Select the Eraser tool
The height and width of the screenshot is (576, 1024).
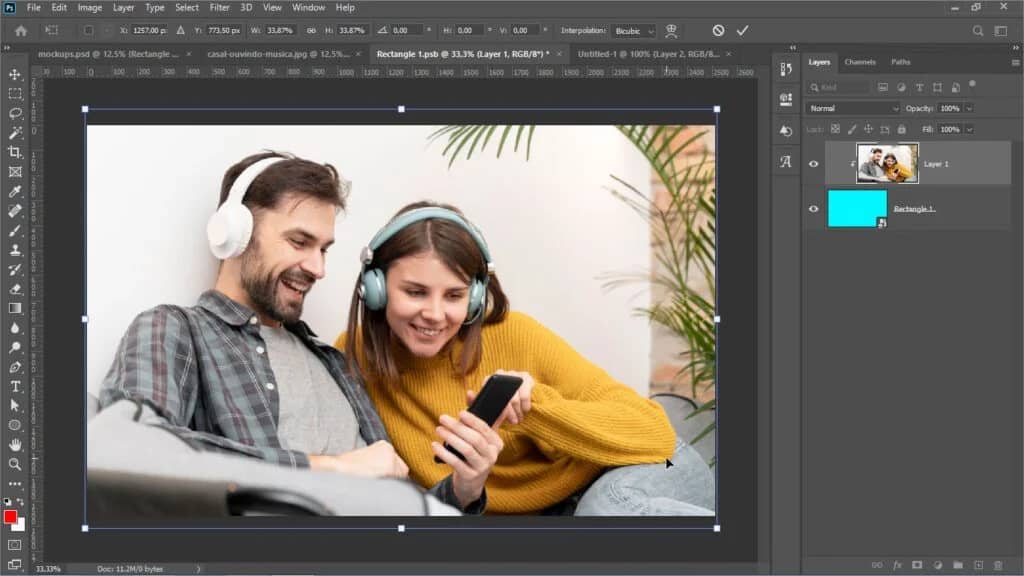point(15,289)
